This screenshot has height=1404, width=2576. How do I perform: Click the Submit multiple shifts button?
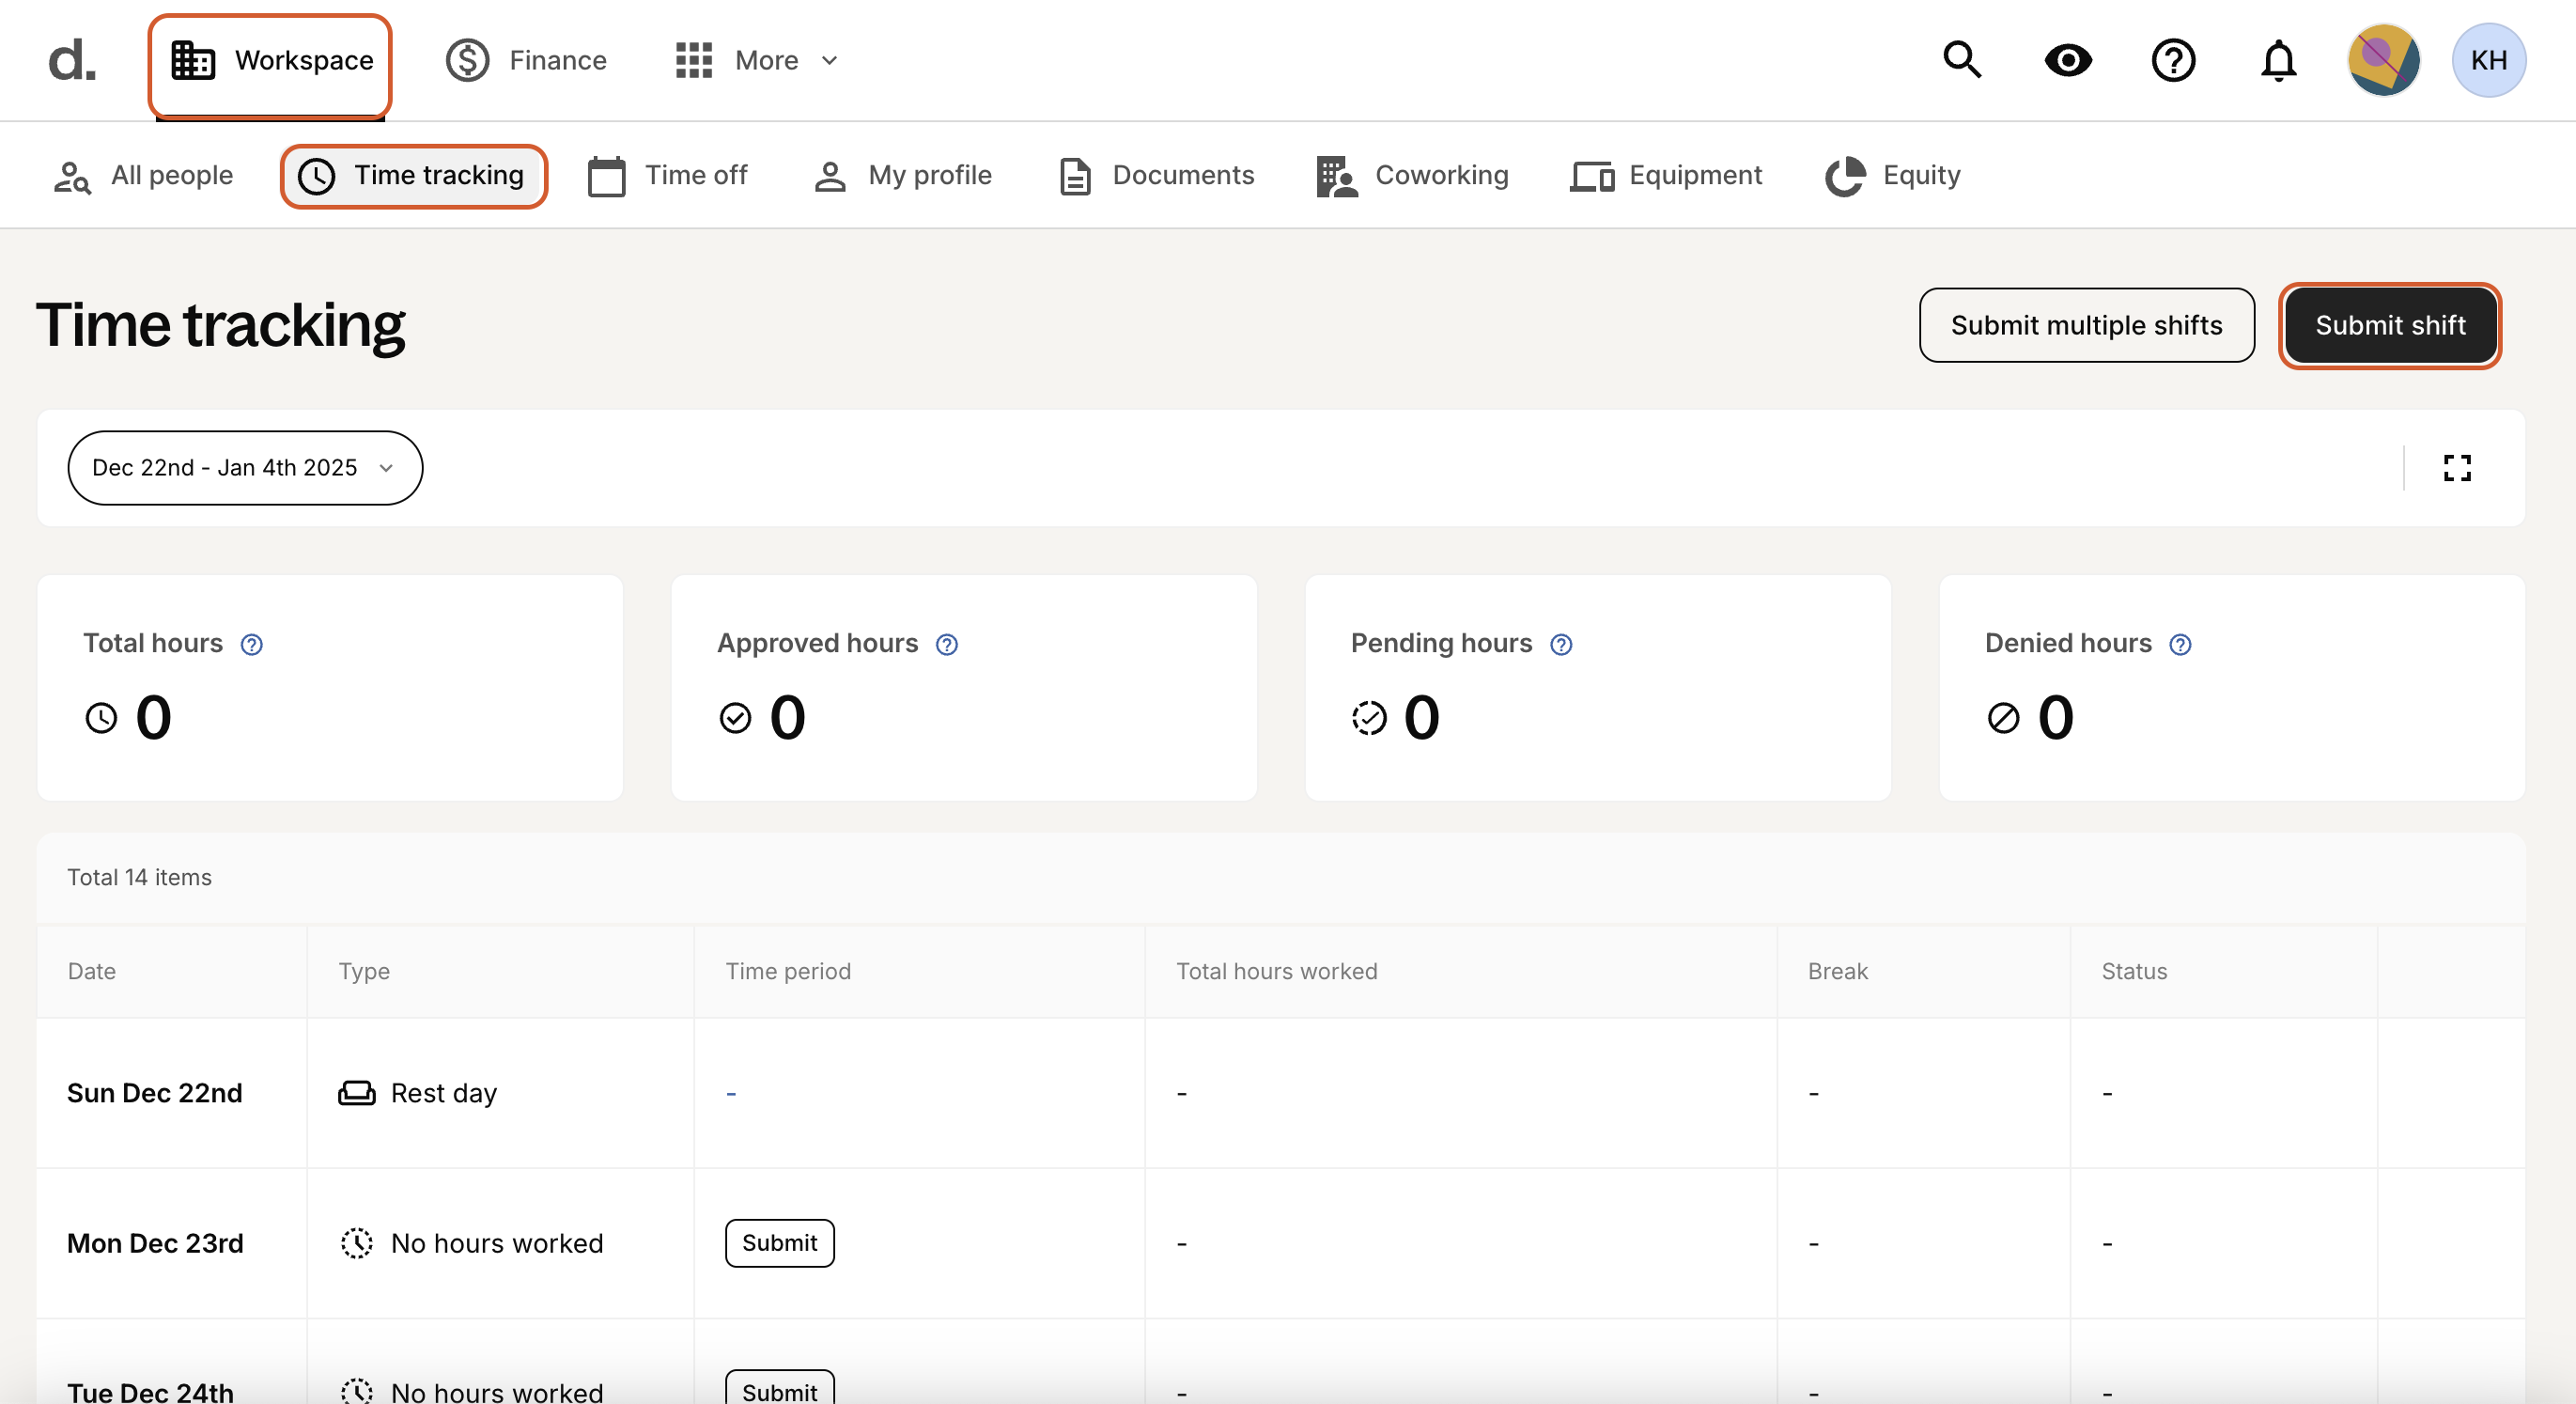(x=2086, y=325)
